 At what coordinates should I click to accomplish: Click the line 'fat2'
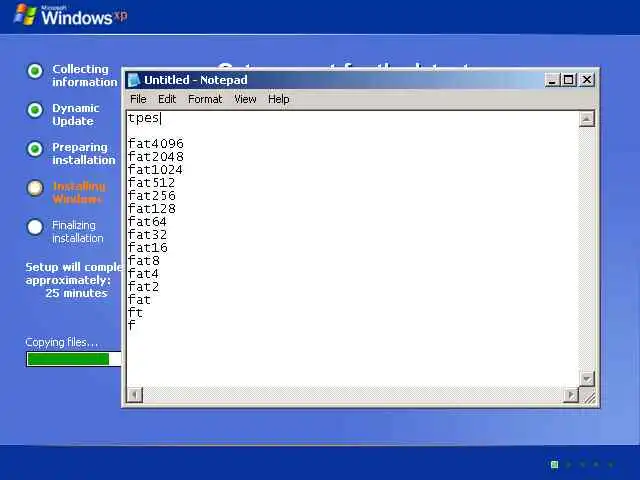coord(143,287)
